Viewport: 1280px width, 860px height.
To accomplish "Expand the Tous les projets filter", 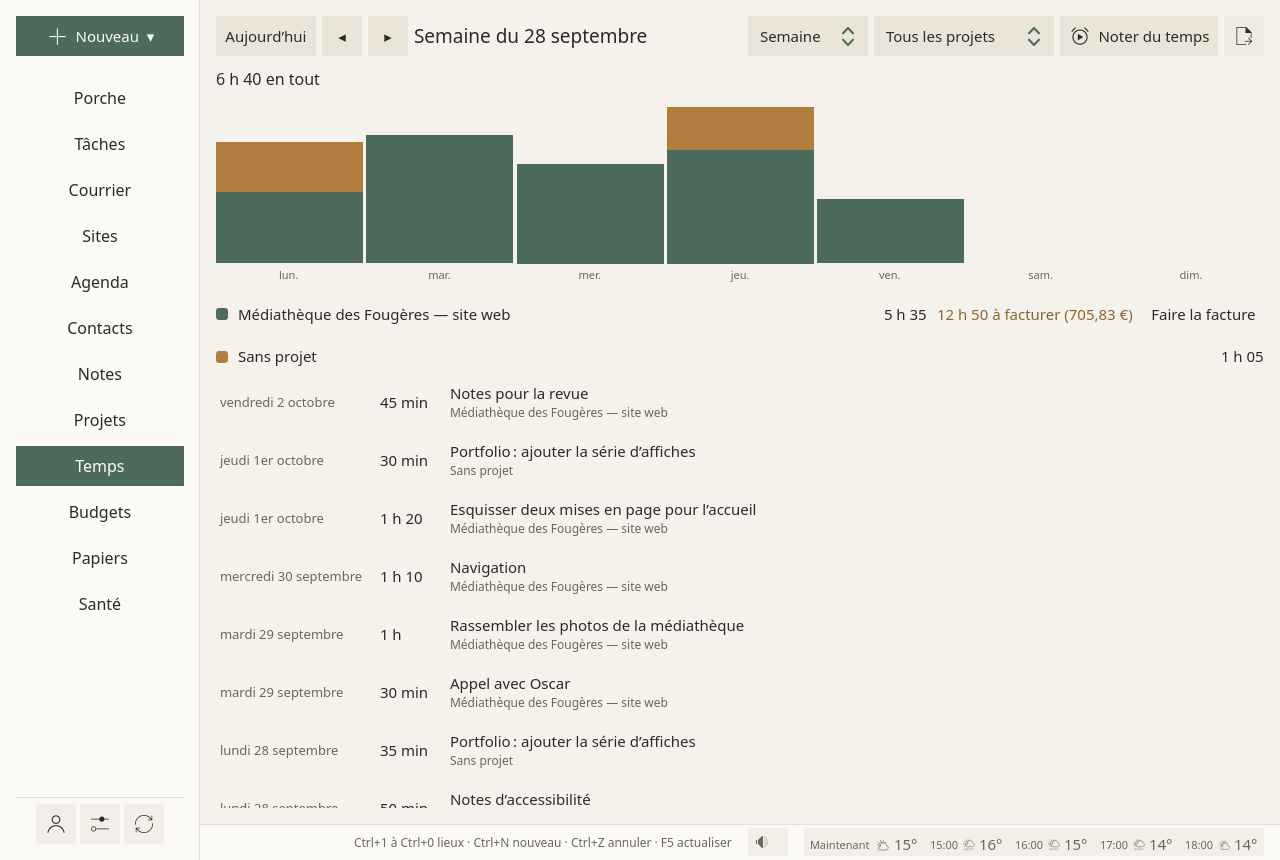I will (x=964, y=36).
